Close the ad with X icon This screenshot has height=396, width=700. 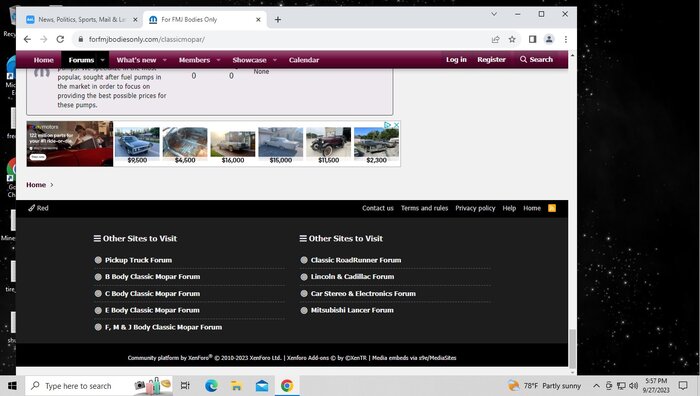pyautogui.click(x=396, y=125)
